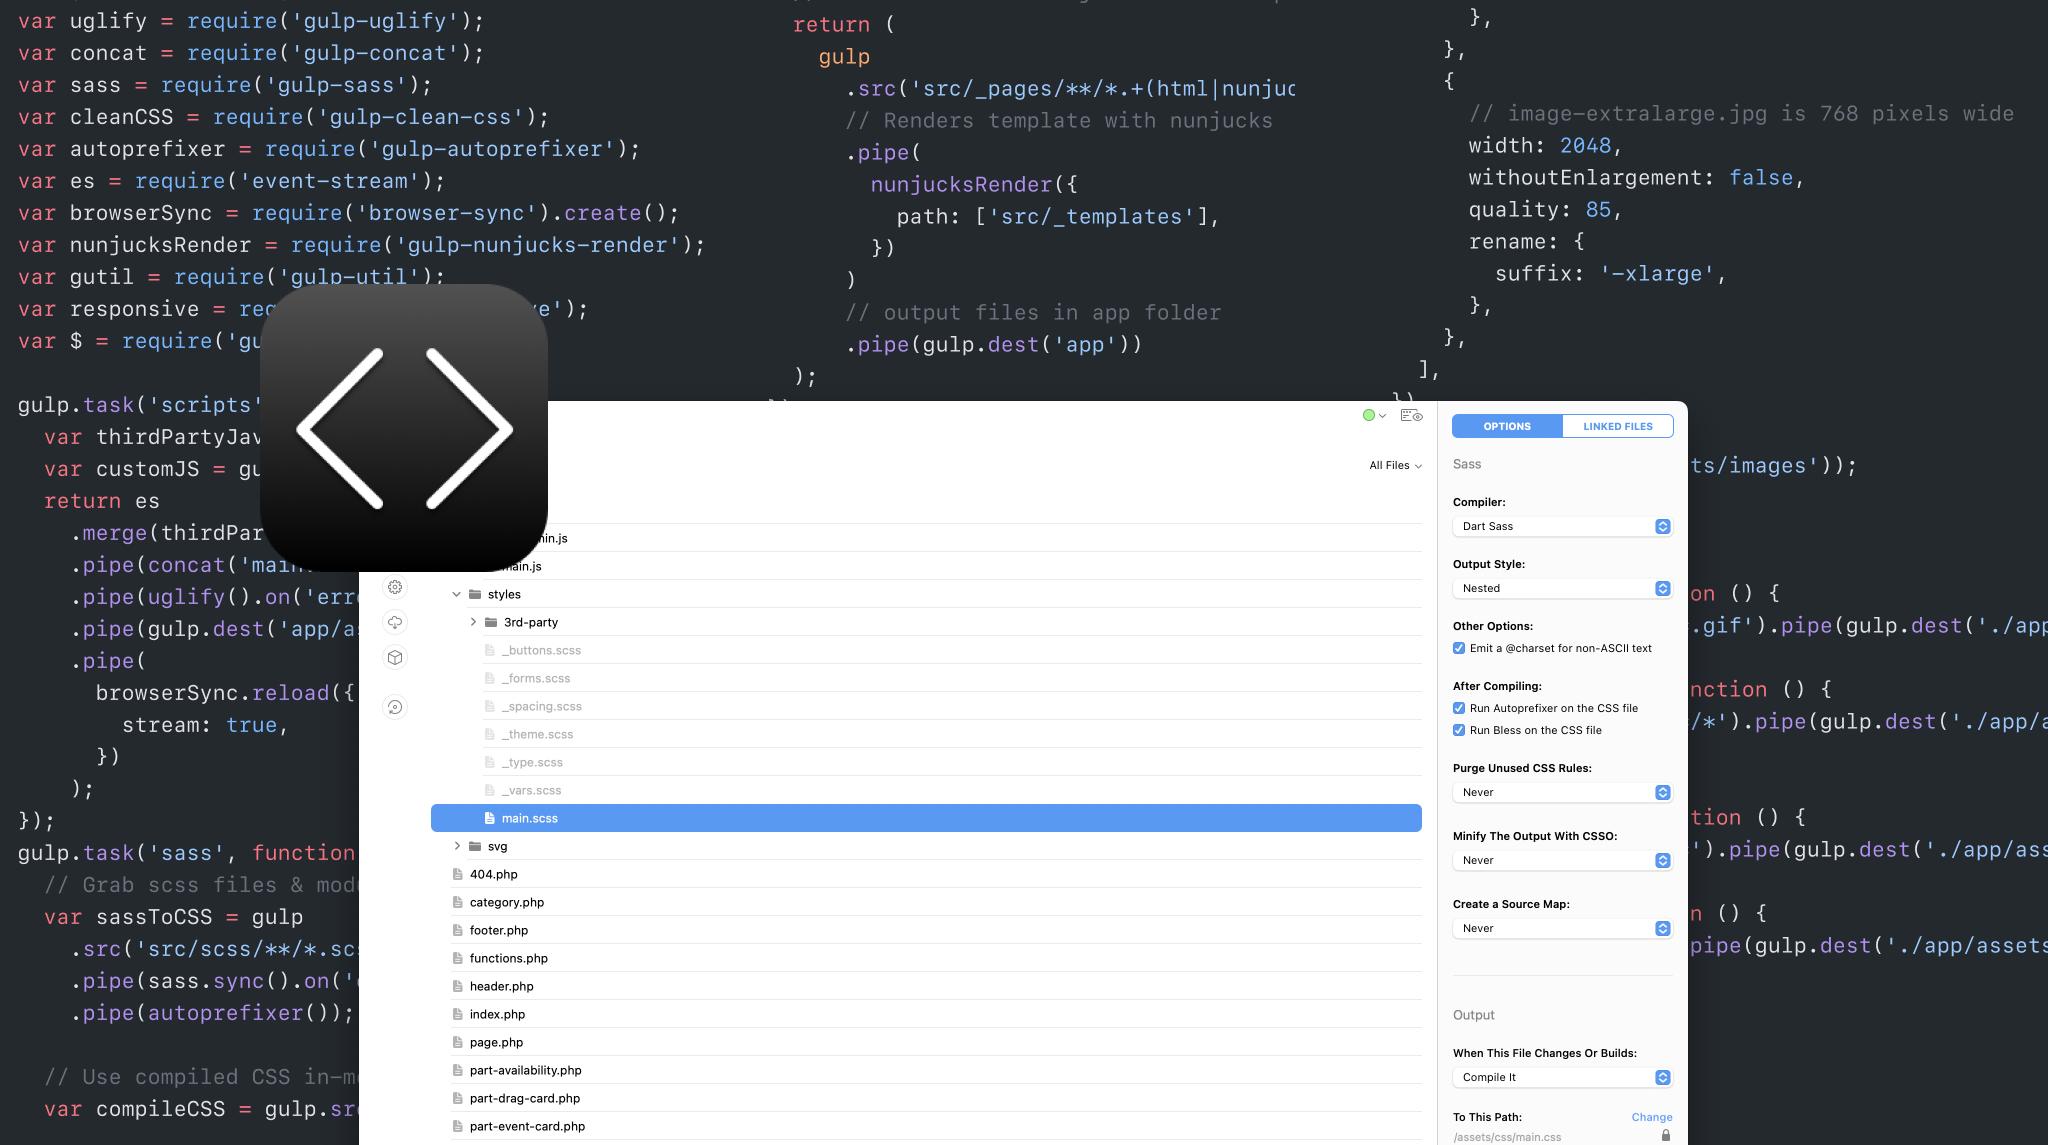
Task: Disable 'Run Autoprefixer on the CSS file'
Action: 1459,707
